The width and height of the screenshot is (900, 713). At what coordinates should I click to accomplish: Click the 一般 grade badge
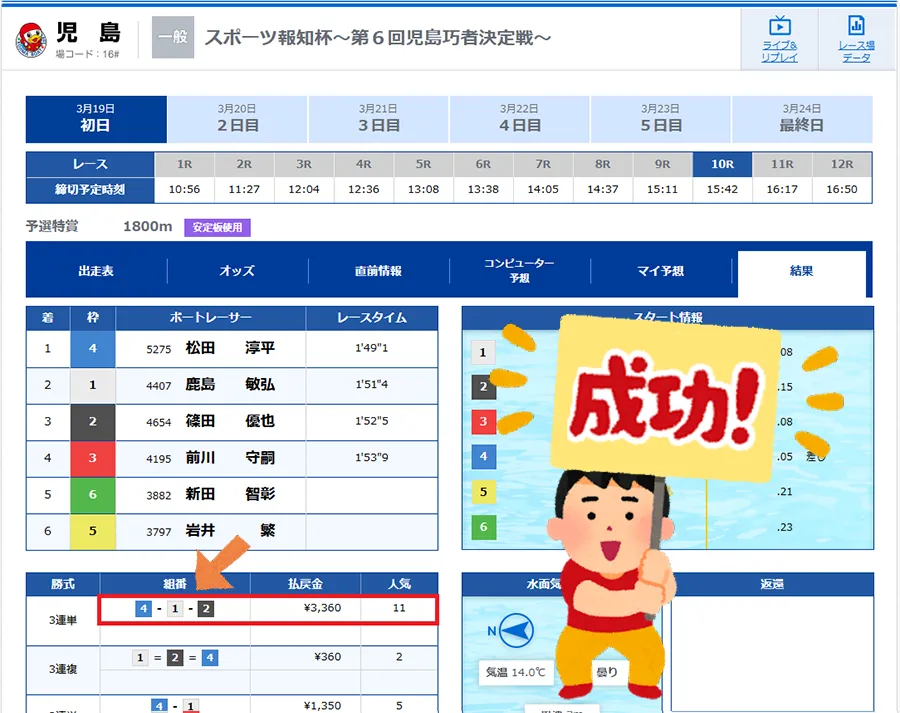point(173,38)
